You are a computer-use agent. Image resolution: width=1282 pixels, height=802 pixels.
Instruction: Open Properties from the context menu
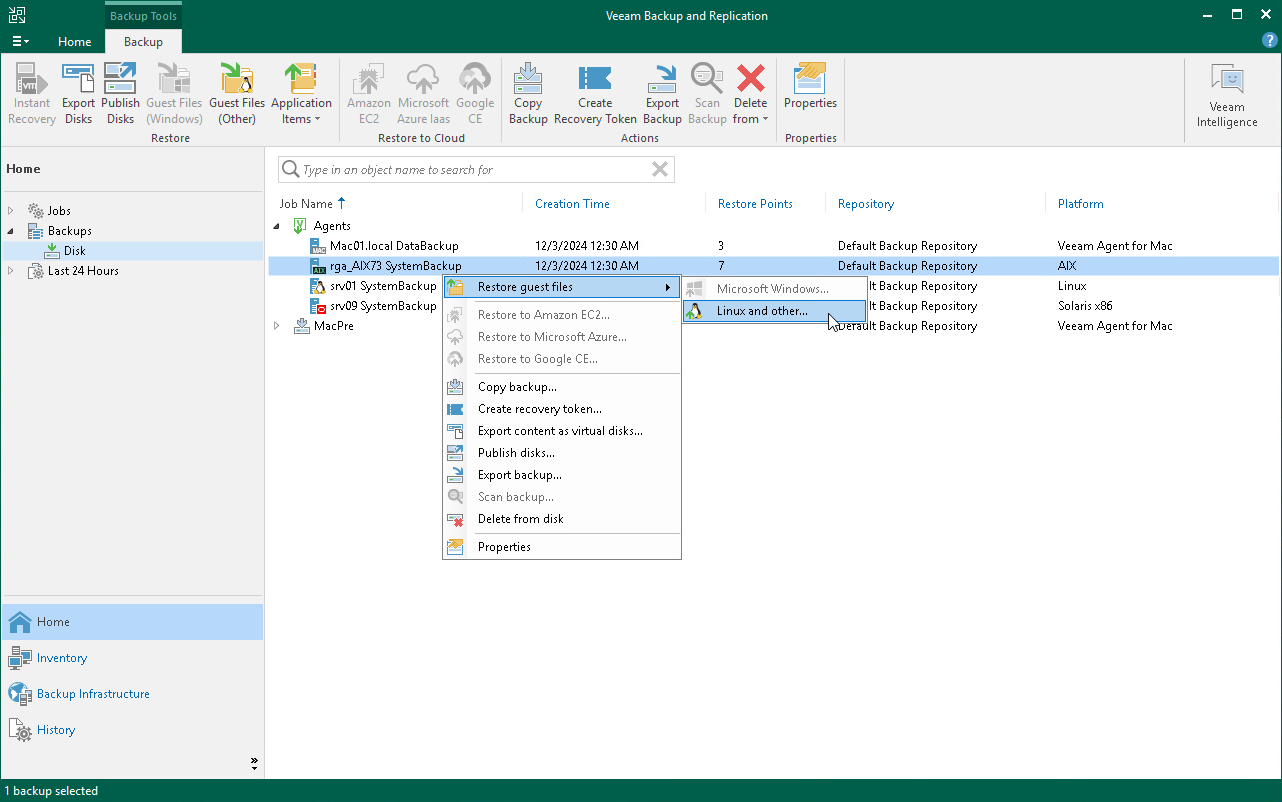[561, 547]
